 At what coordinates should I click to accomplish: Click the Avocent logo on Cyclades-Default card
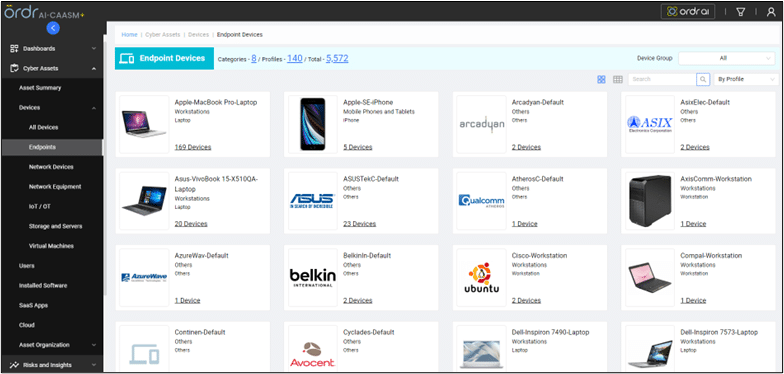click(x=312, y=354)
